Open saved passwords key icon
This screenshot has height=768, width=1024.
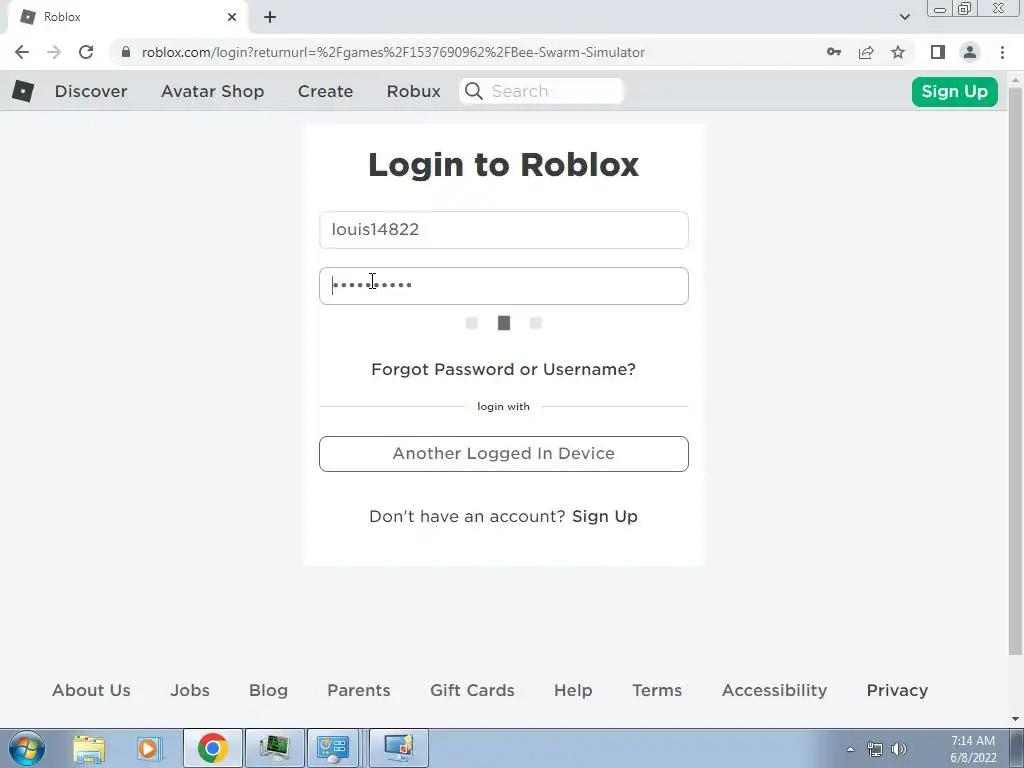tap(833, 52)
